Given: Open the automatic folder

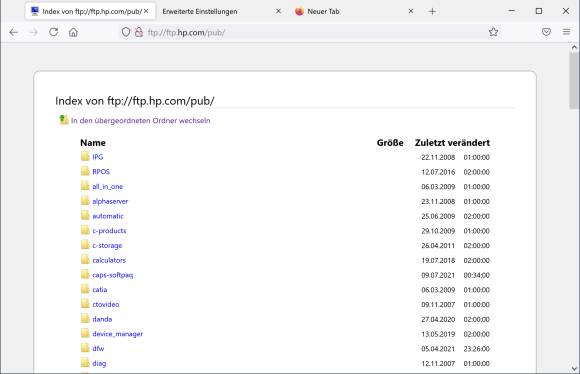Looking at the screenshot, I should pos(108,216).
